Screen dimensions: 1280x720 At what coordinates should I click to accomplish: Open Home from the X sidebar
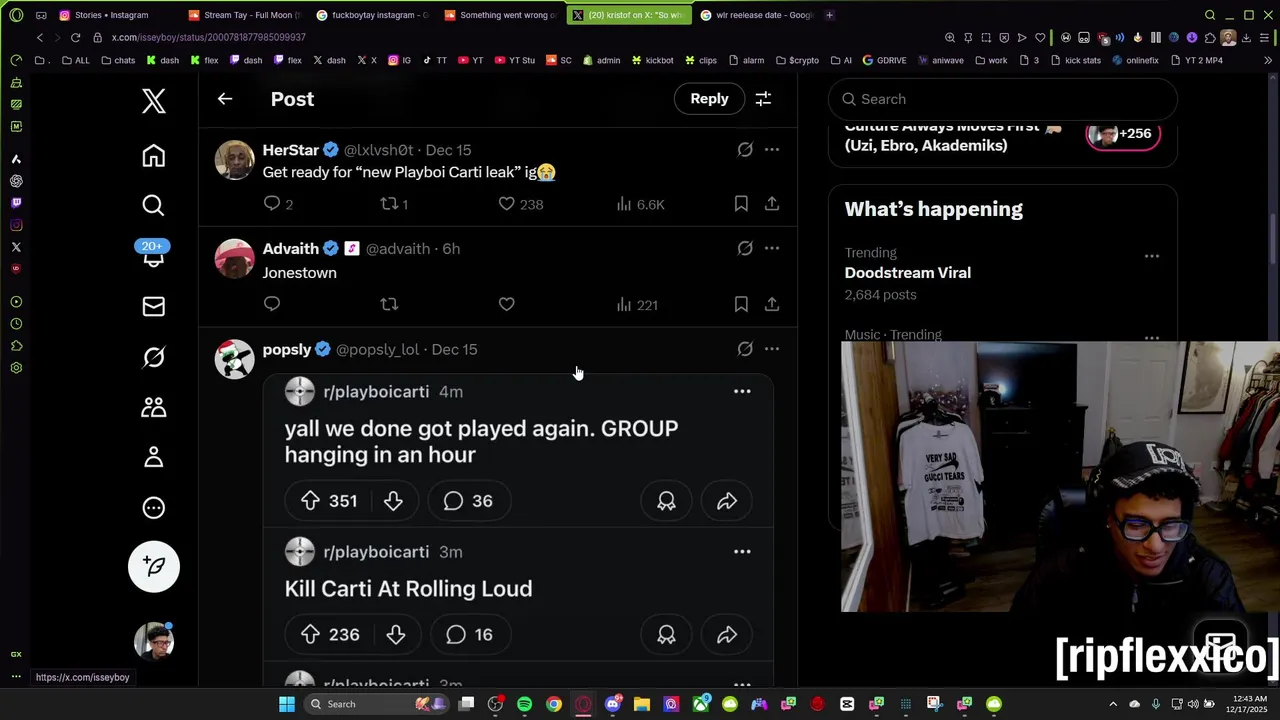[x=153, y=156]
